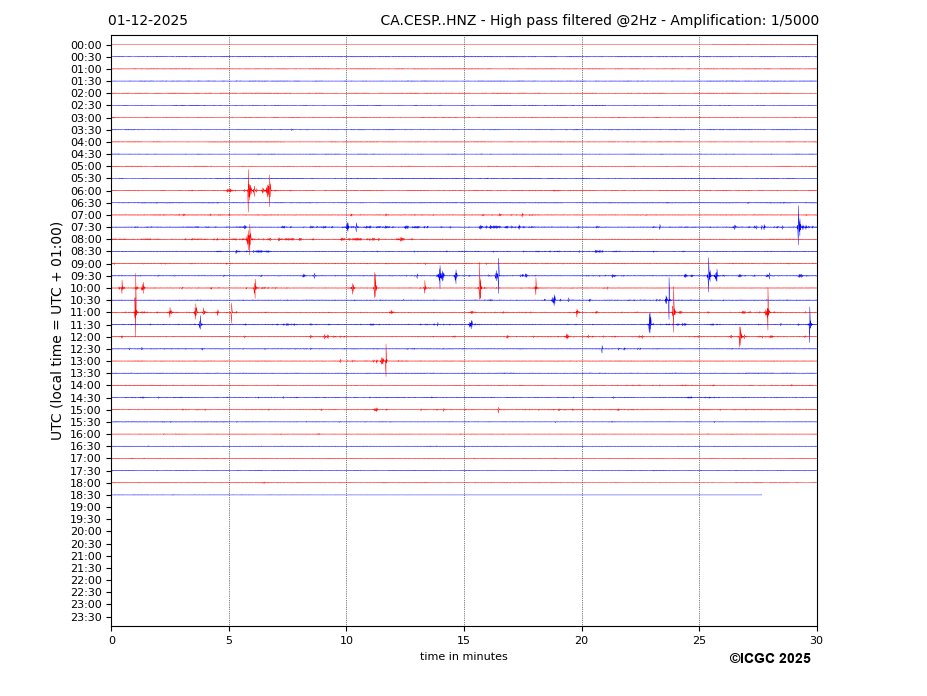This screenshot has height=696, width=927.
Task: Click the 'time in minutes' axis label
Action: point(463,656)
